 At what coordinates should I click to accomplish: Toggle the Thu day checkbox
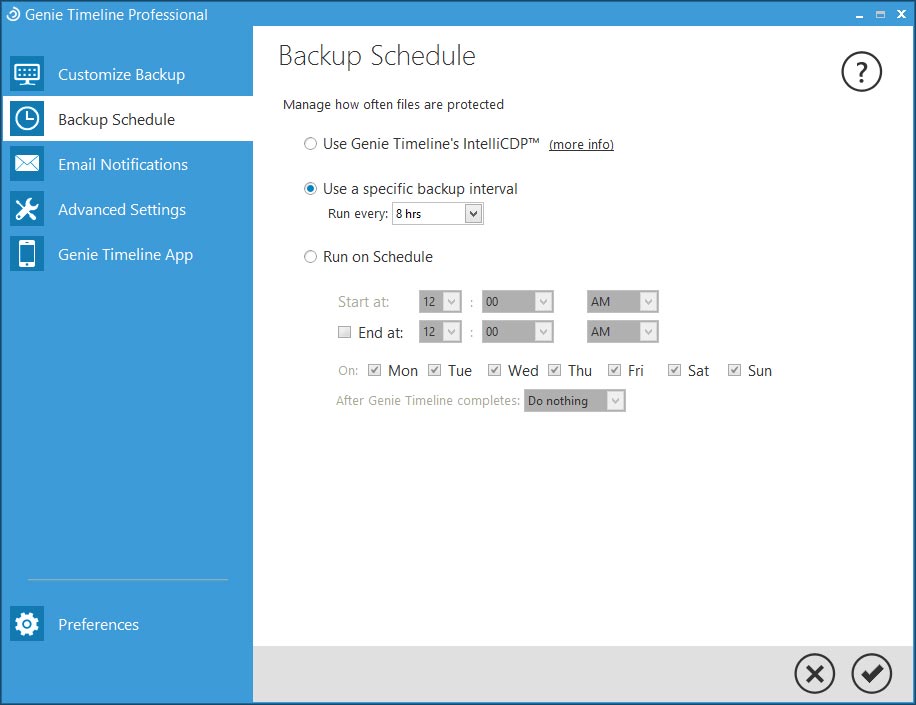pos(554,370)
